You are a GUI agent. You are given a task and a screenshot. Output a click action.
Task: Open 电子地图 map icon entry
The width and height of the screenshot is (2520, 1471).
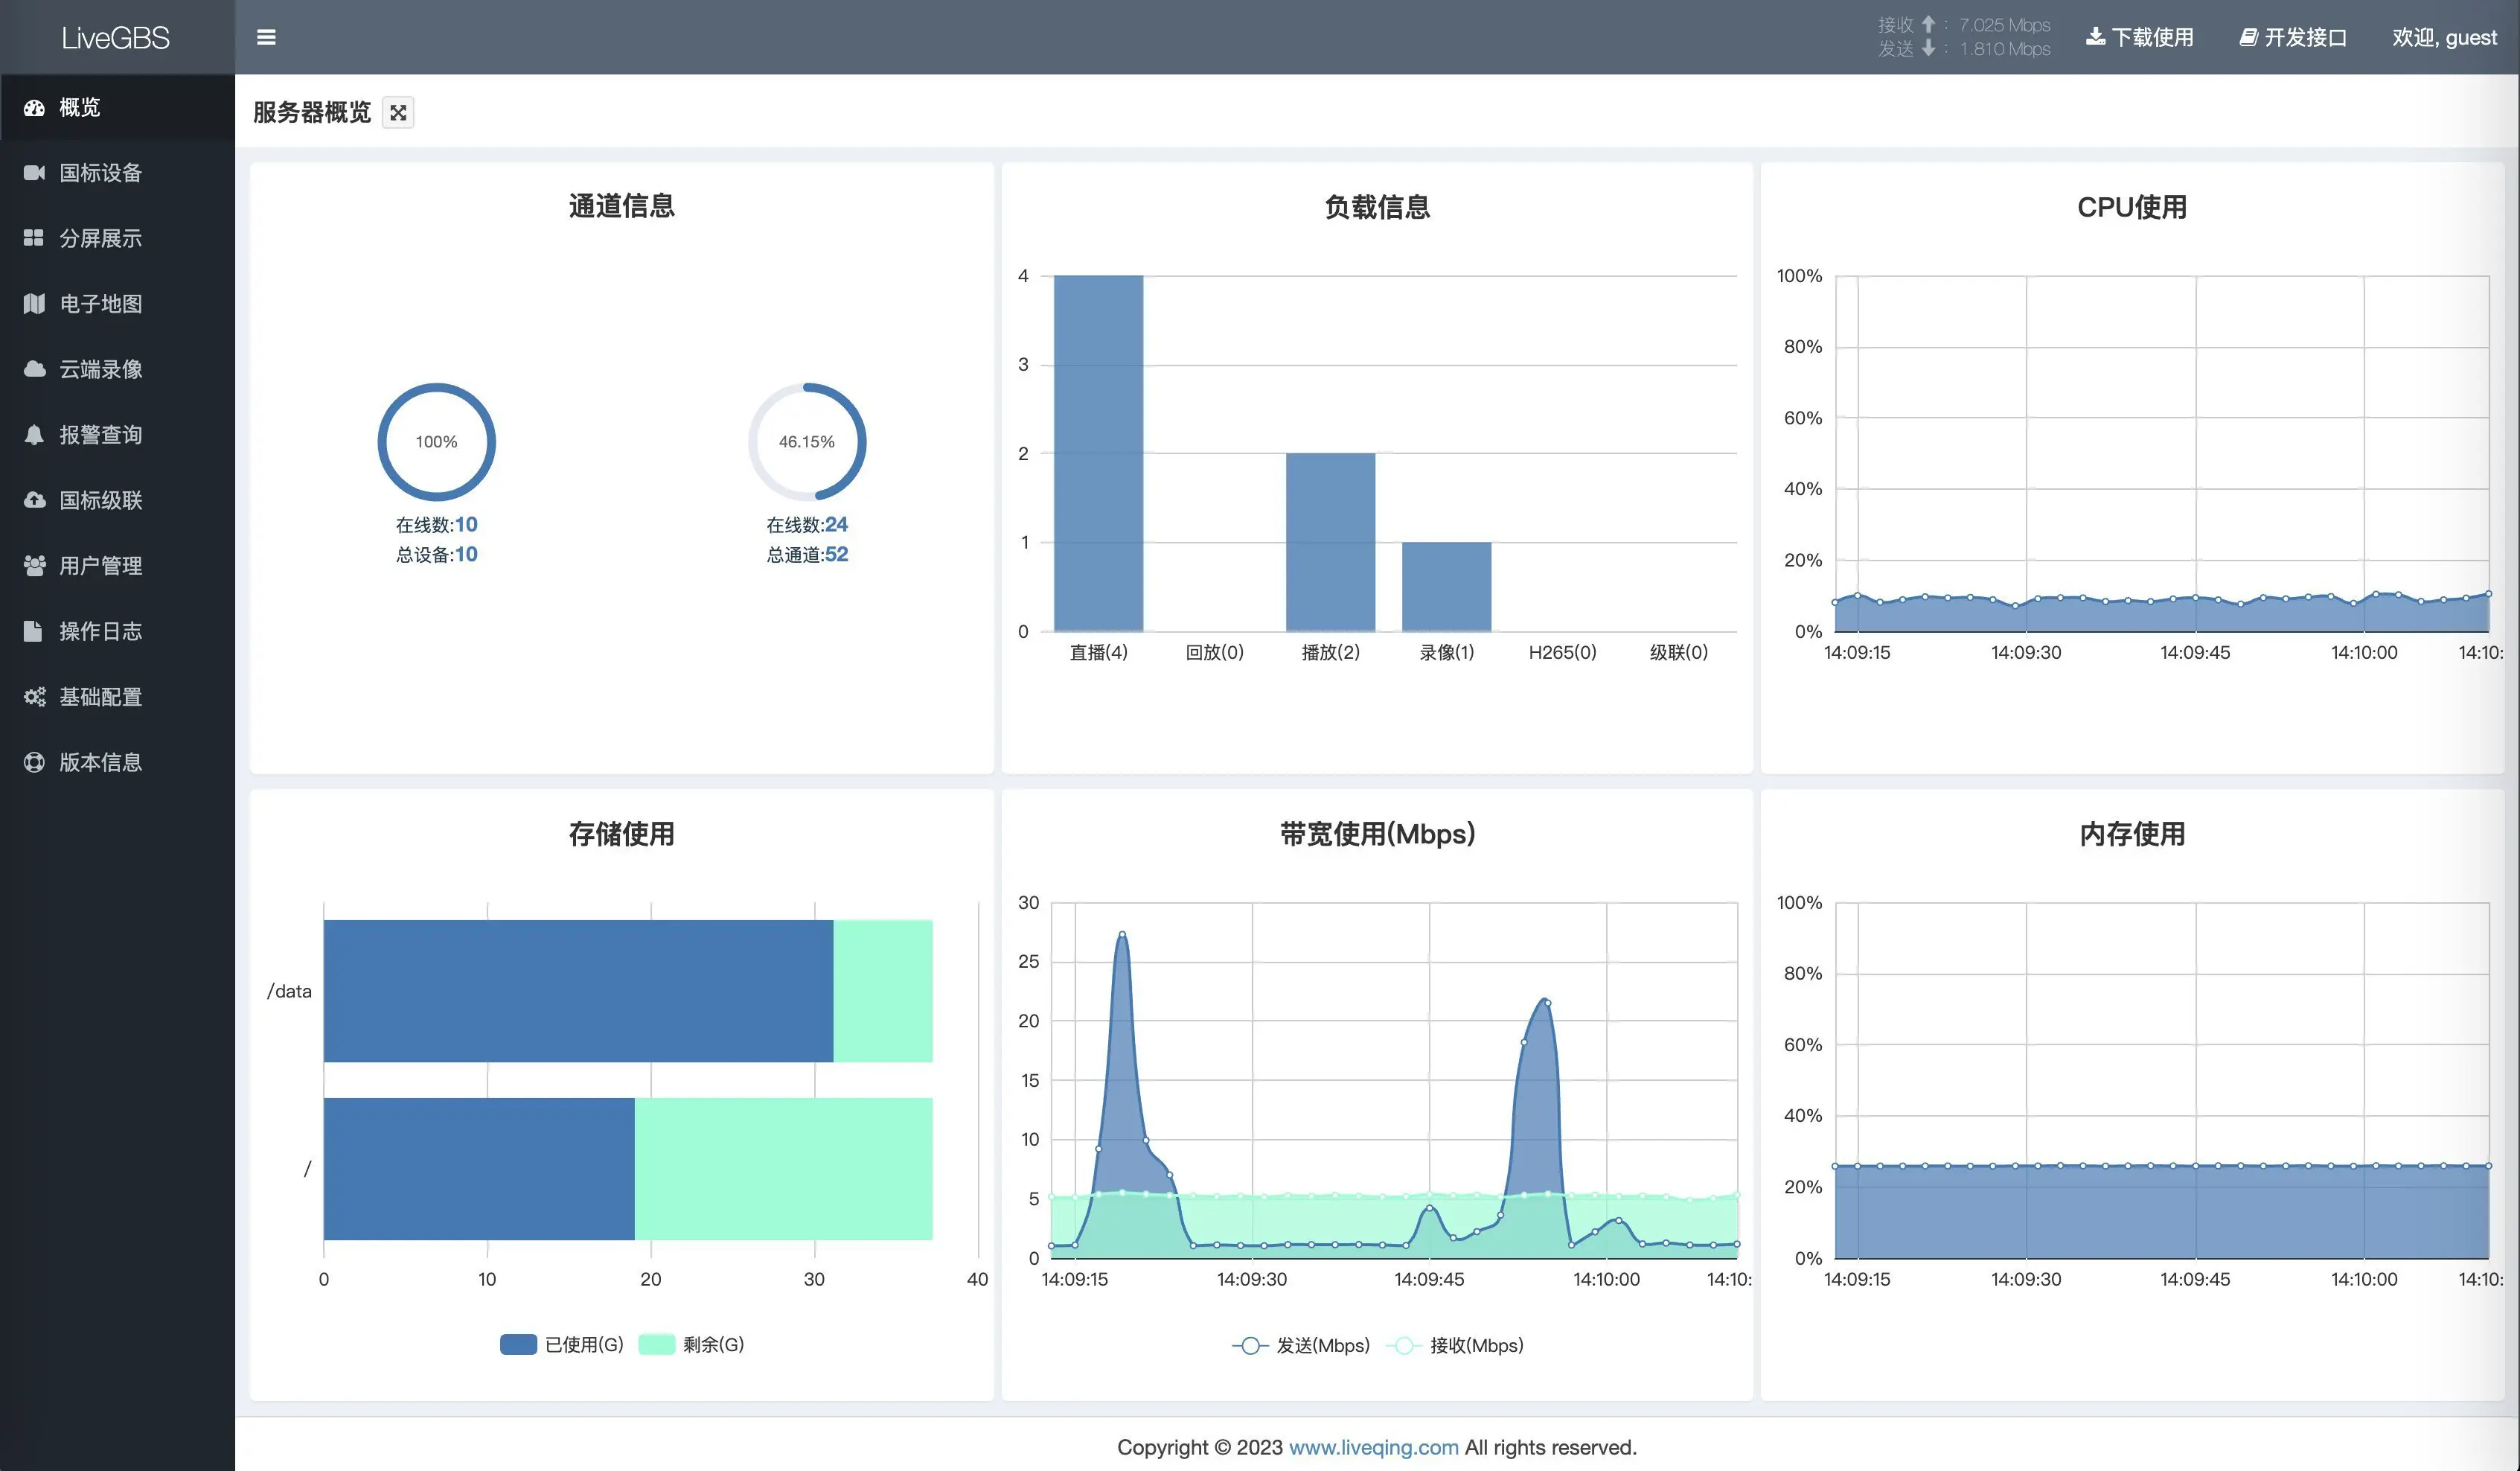34,304
